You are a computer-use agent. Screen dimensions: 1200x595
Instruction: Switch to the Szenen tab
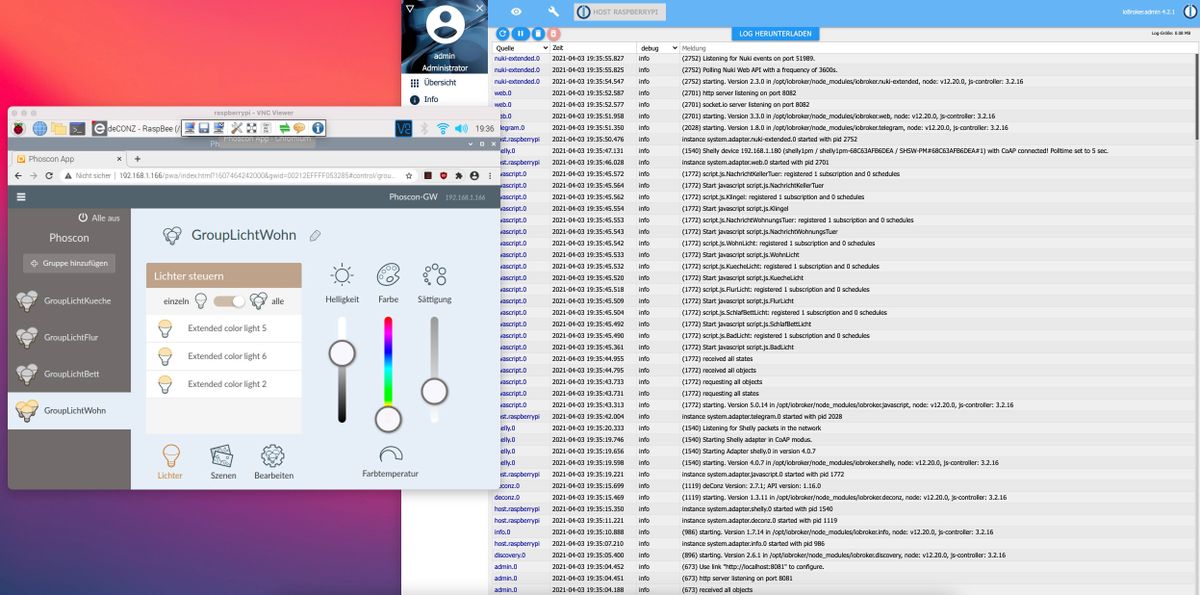click(223, 462)
